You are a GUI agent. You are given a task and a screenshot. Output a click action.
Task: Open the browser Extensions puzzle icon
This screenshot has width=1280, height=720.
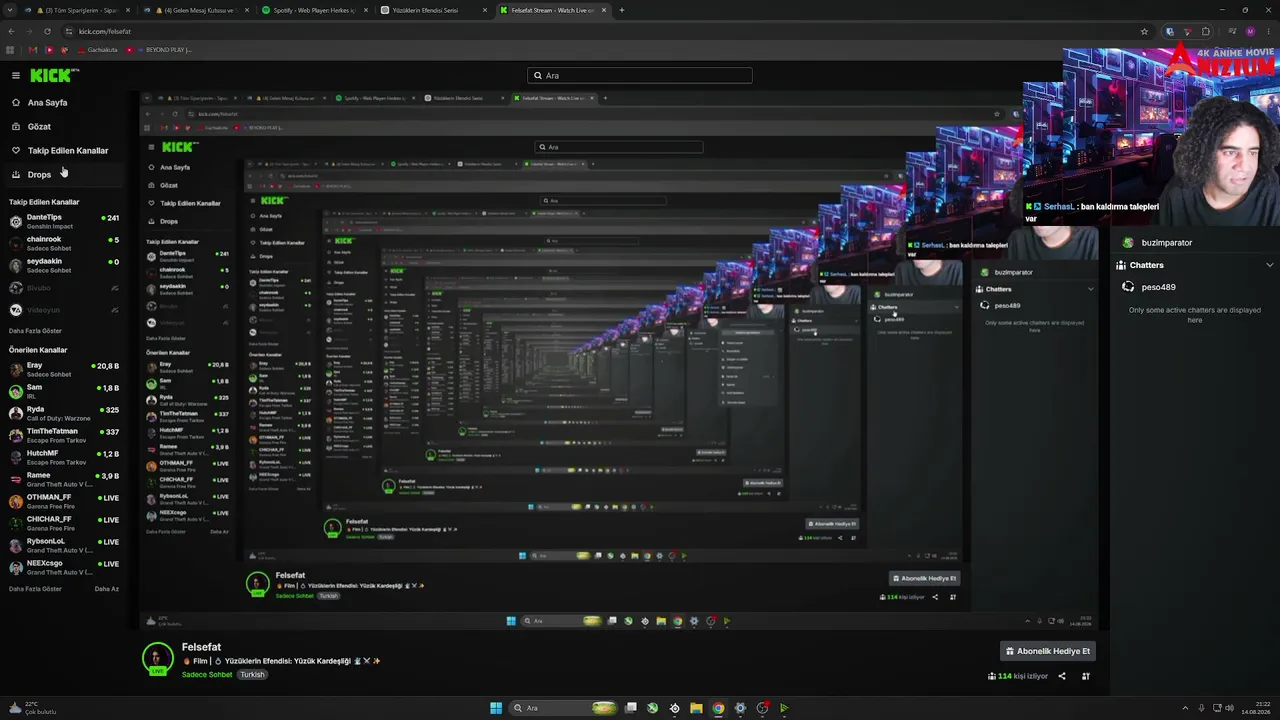pos(1206,31)
